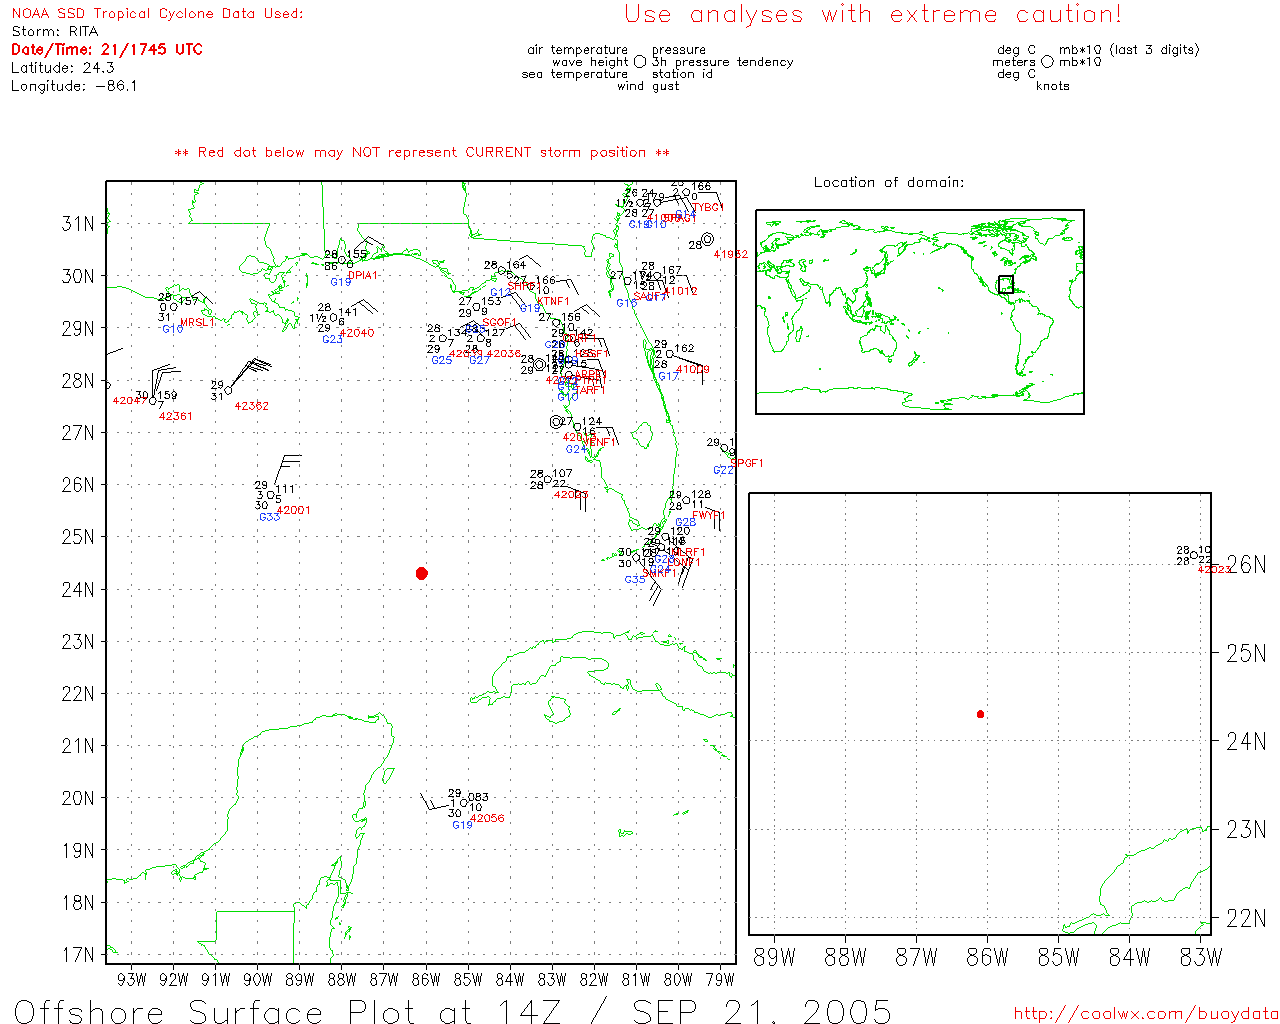Select the station circle for buoy 42001
1280x1024 pixels.
[x=270, y=496]
